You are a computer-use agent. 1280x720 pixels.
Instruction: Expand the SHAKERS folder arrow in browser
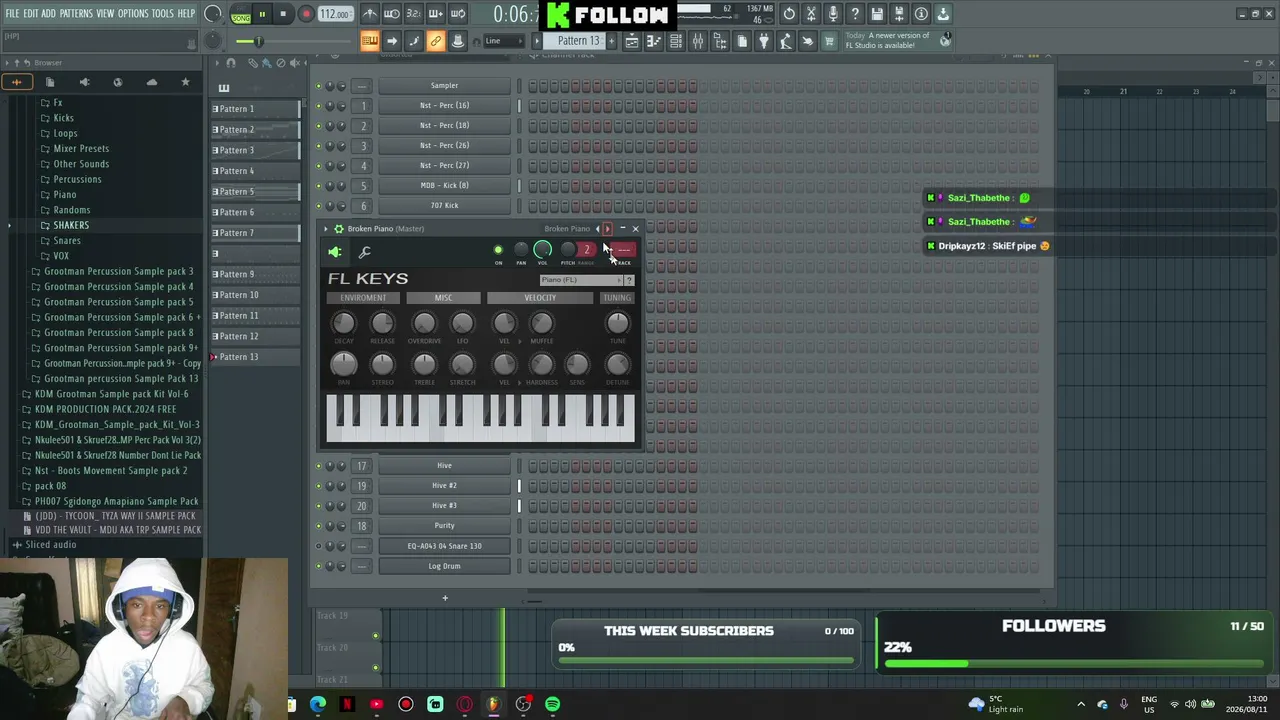[x=10, y=225]
